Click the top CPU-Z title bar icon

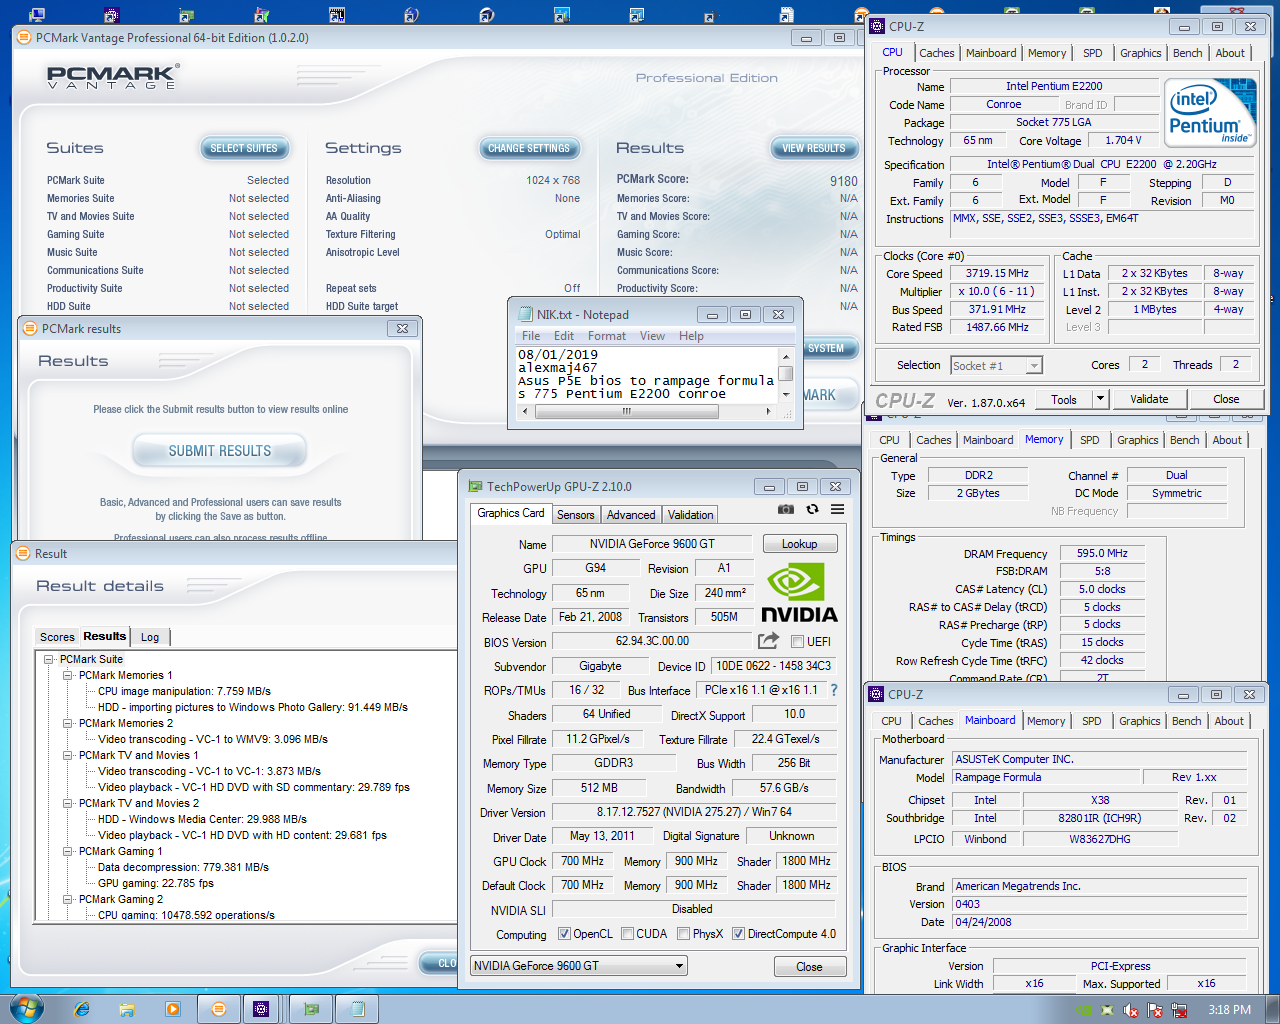coord(877,26)
